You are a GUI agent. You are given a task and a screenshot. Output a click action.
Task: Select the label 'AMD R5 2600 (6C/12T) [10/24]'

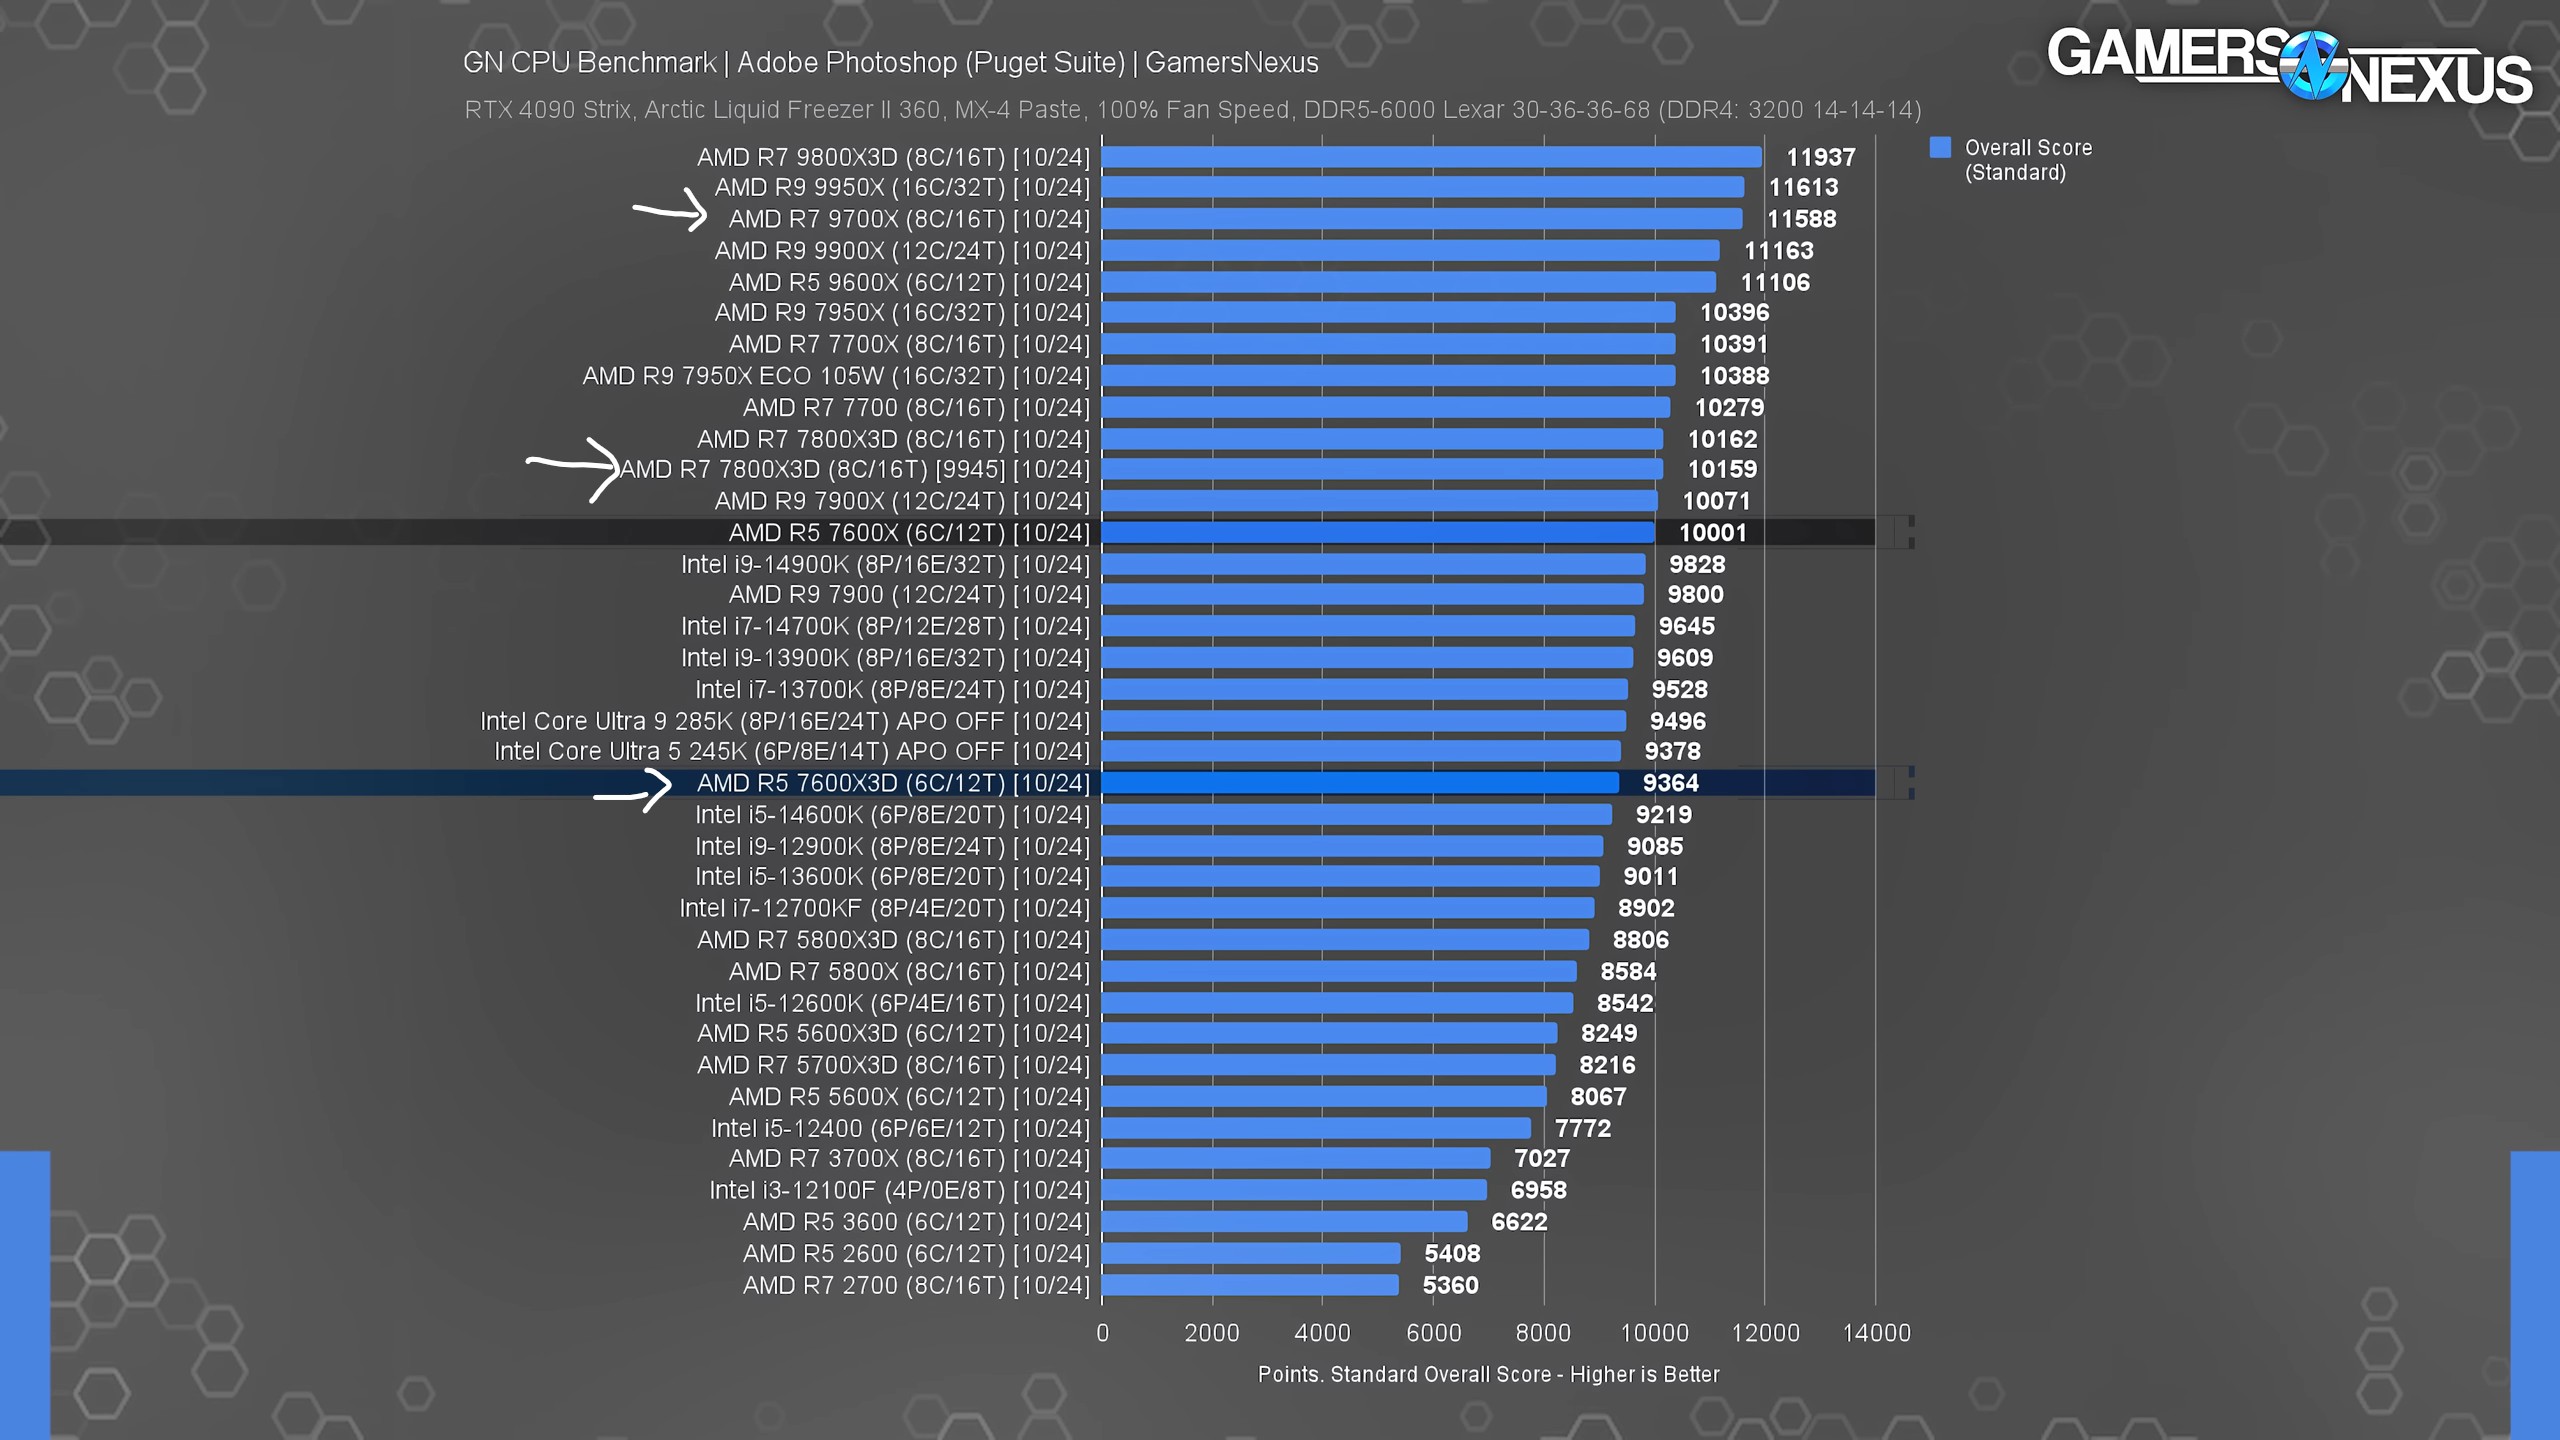(x=916, y=1254)
